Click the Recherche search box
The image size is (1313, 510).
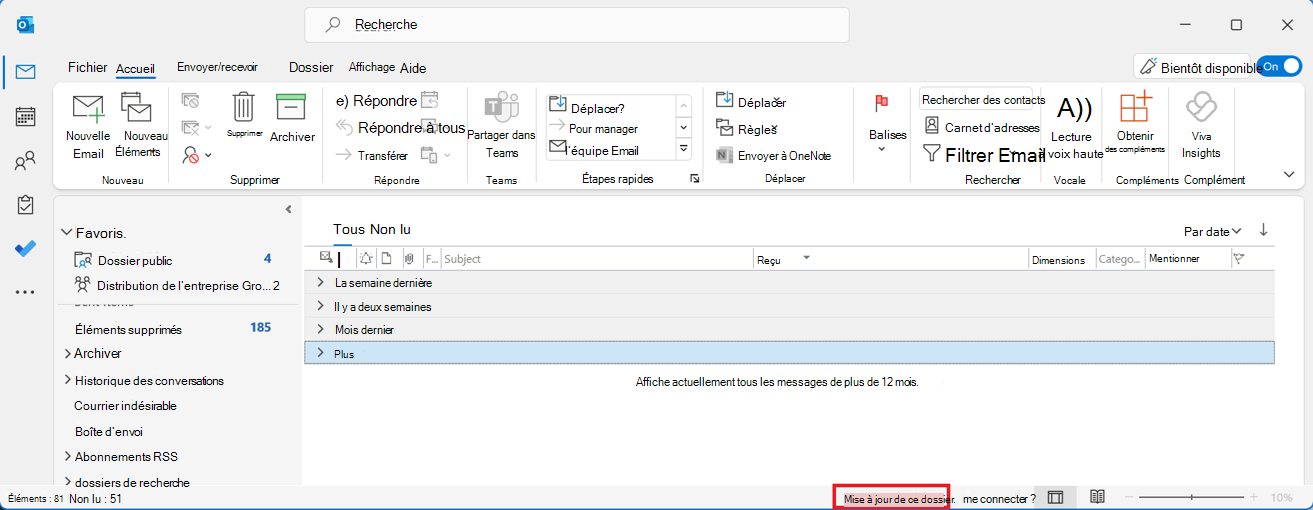577,25
